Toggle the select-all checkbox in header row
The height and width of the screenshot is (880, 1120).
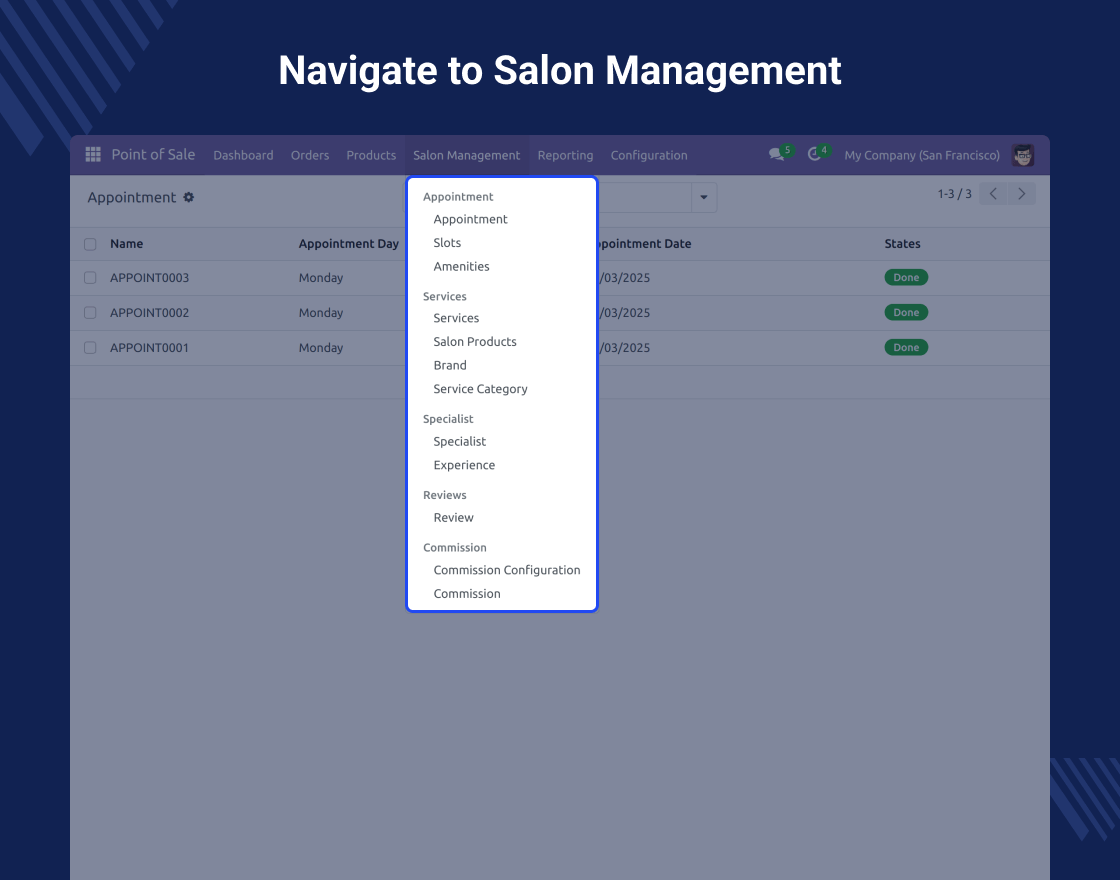pyautogui.click(x=90, y=244)
